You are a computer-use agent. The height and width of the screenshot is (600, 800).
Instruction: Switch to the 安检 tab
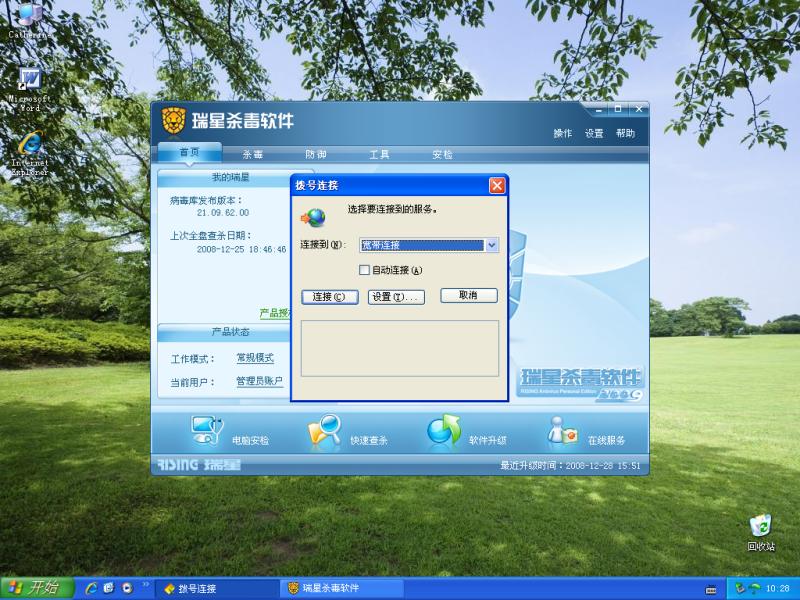click(x=442, y=154)
